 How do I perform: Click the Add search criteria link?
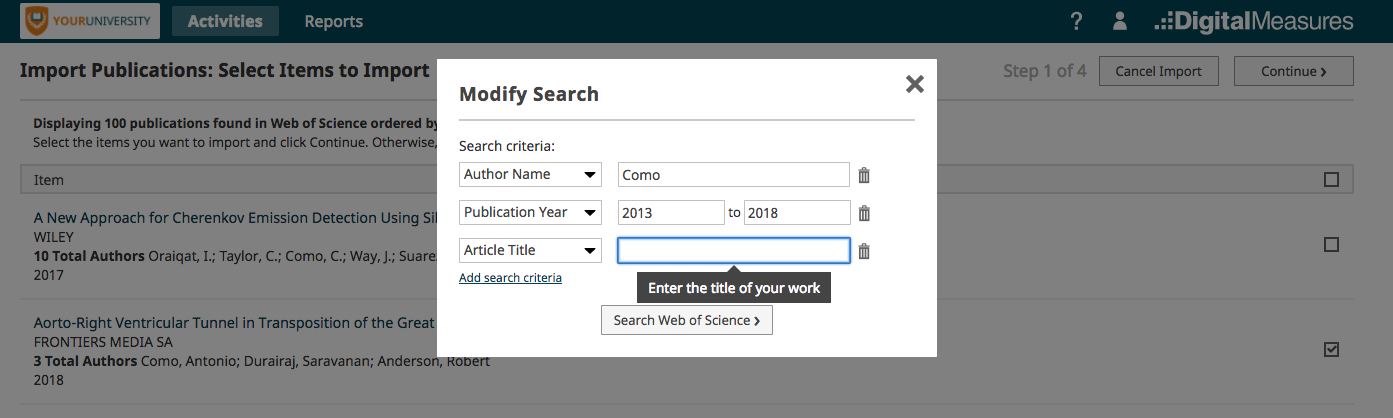pos(510,278)
